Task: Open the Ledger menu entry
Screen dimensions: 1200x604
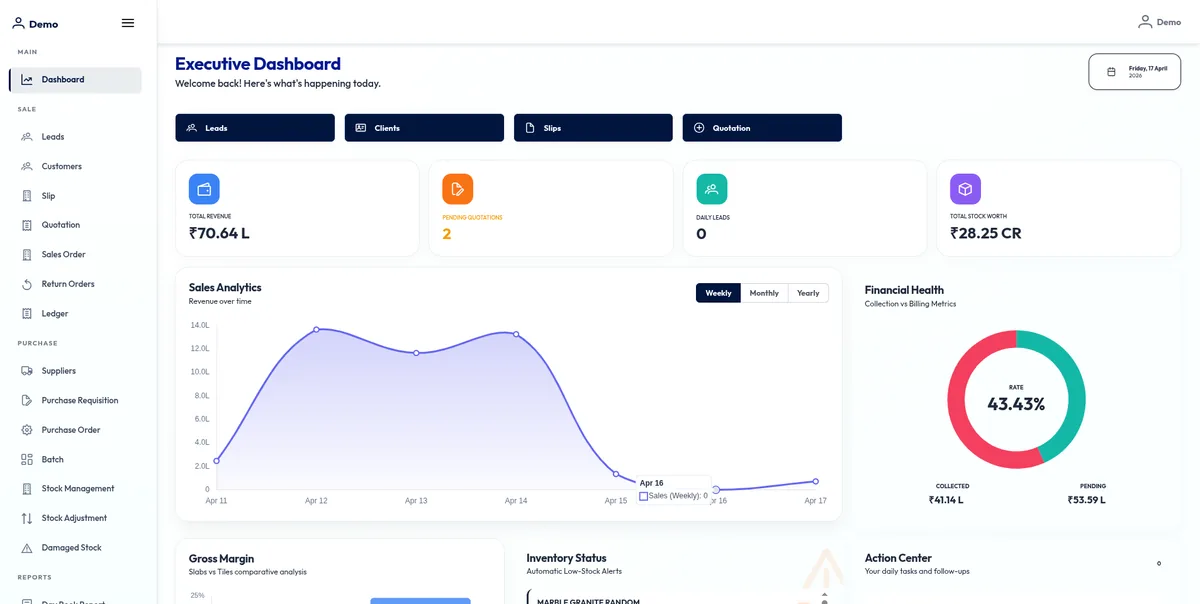Action: click(x=75, y=314)
